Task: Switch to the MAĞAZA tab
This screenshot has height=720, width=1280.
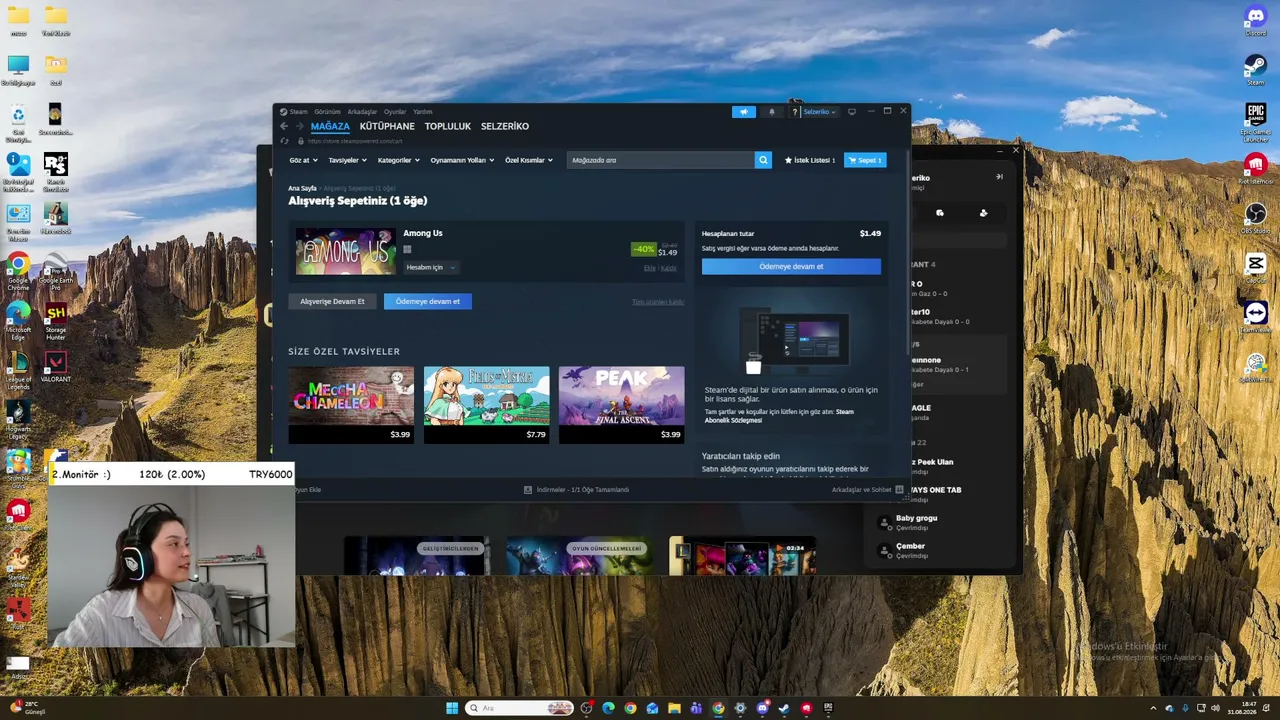Action: (x=330, y=127)
